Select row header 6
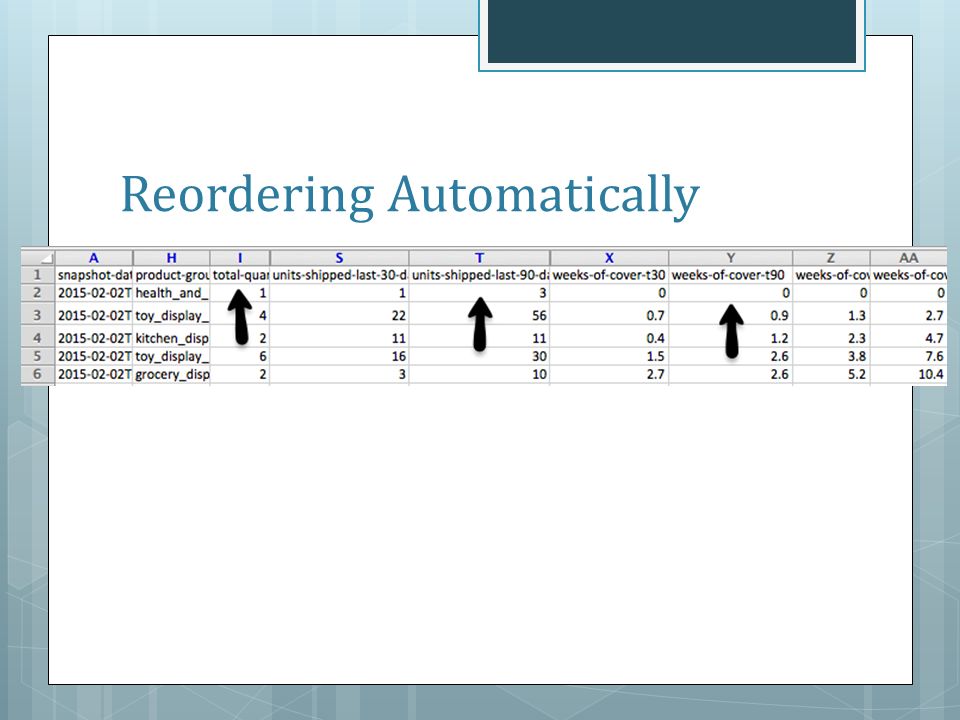This screenshot has height=720, width=960. coord(38,374)
